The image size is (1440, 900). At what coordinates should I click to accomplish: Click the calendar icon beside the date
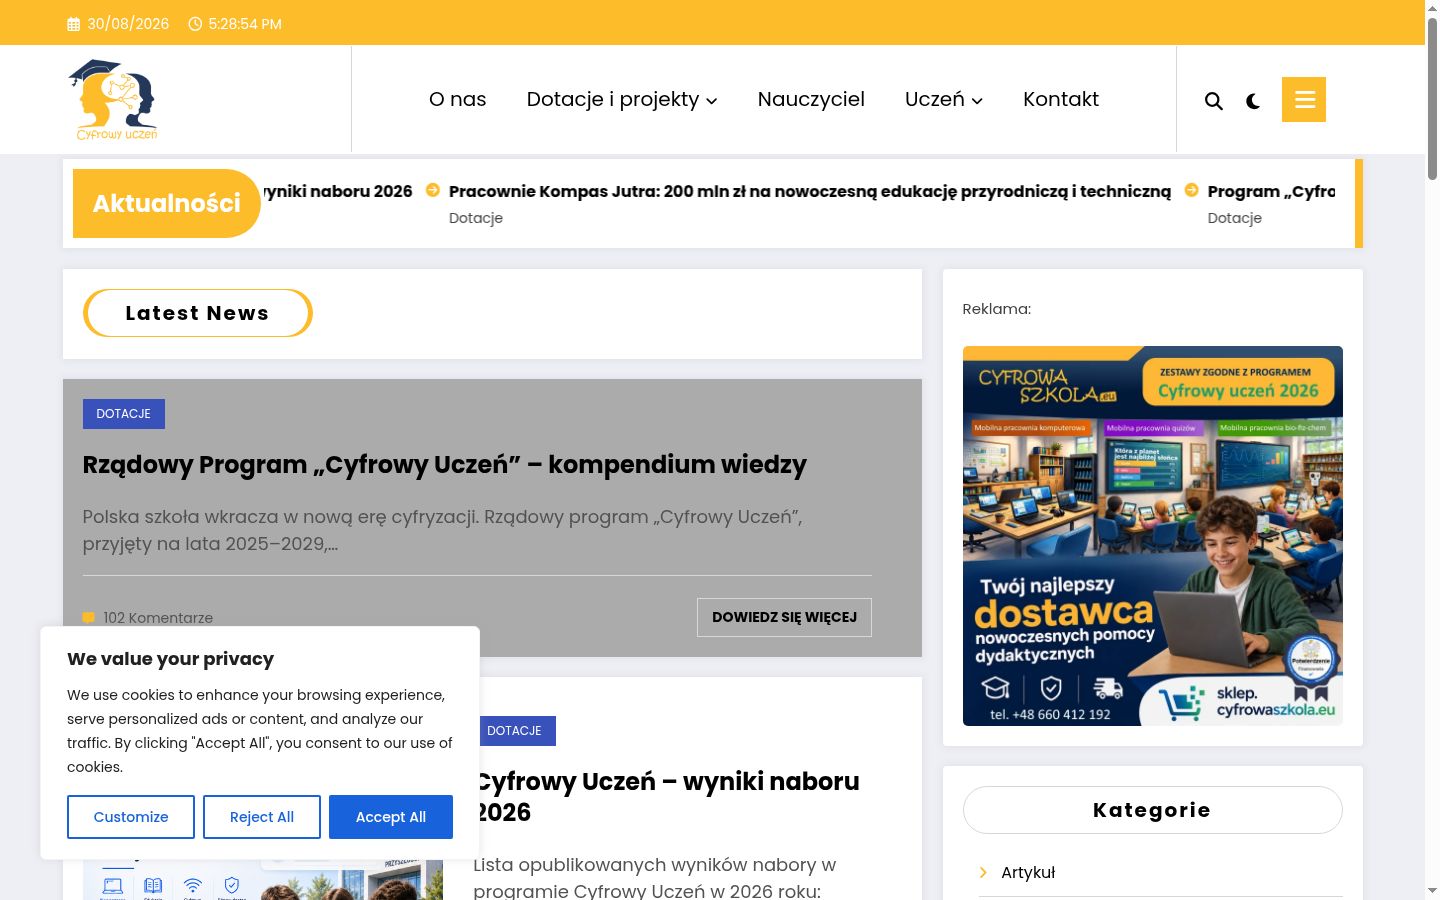(x=73, y=24)
